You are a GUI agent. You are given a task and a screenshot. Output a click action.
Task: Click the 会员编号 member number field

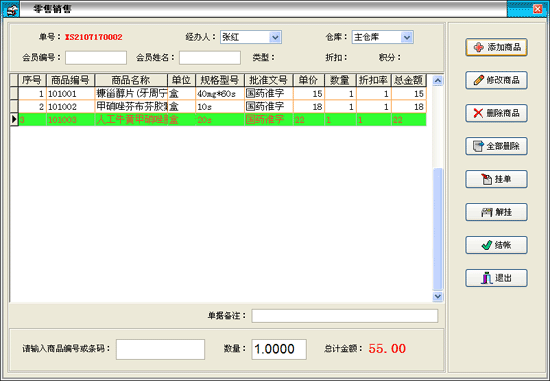[x=96, y=58]
